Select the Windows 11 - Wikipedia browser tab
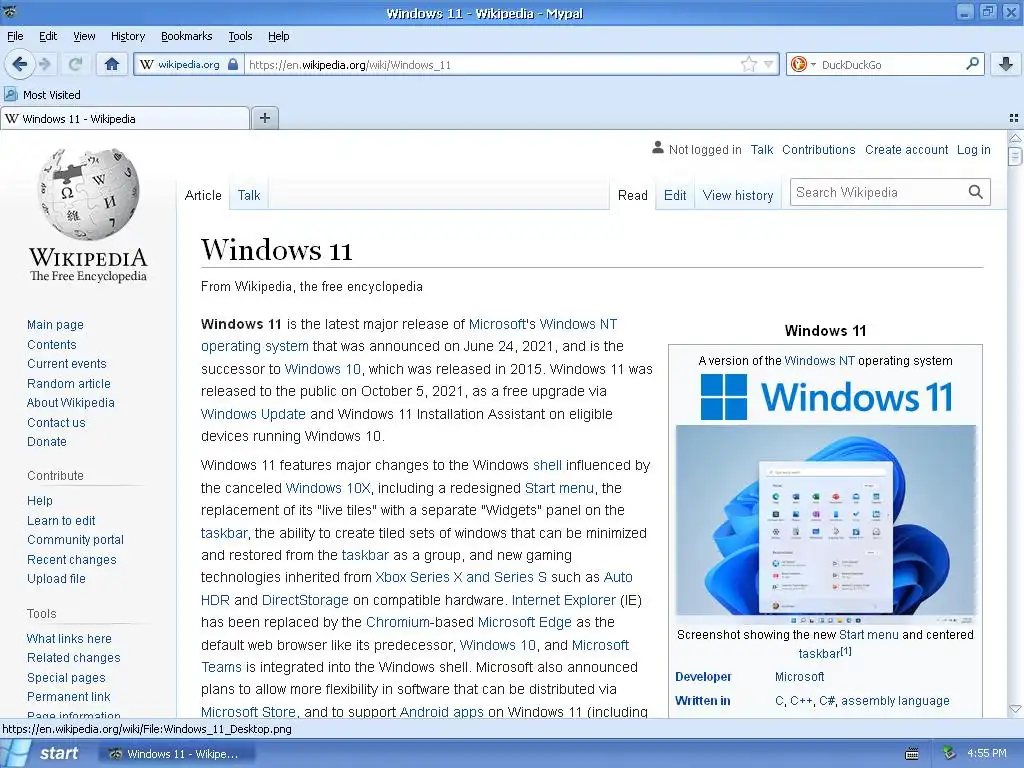 pos(125,118)
